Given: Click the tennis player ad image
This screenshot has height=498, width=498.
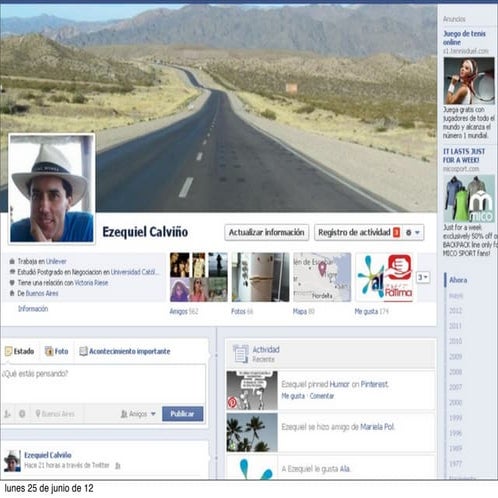Looking at the screenshot, I should pyautogui.click(x=469, y=81).
